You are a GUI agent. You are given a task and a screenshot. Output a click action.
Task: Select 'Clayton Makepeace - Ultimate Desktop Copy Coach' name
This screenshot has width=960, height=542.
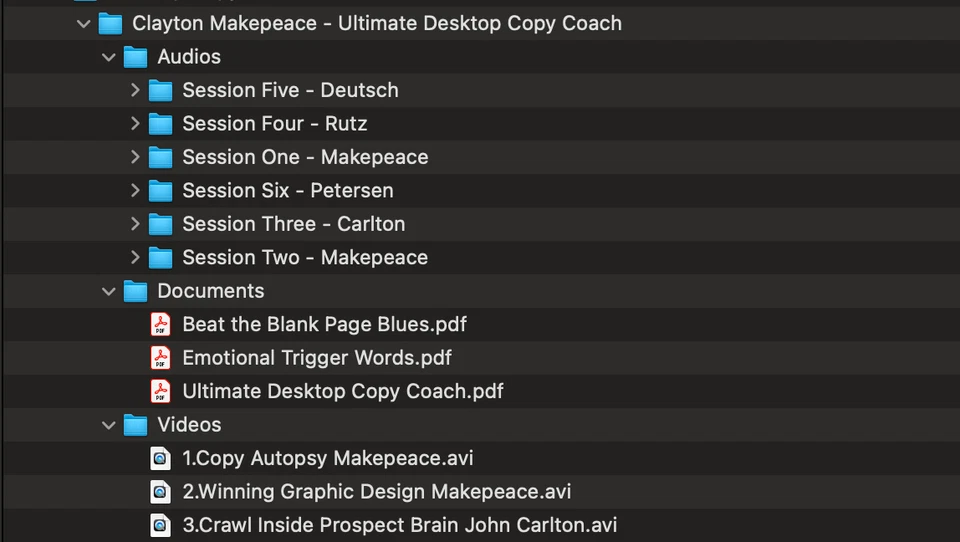click(377, 23)
